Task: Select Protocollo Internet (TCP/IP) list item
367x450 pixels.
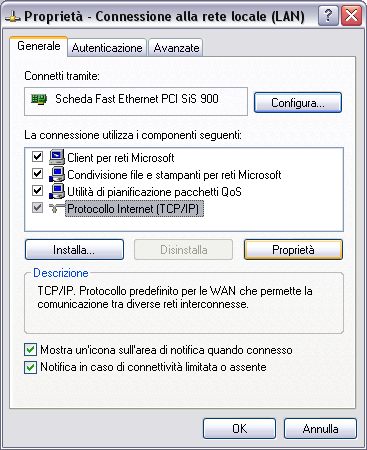Action: coord(133,209)
